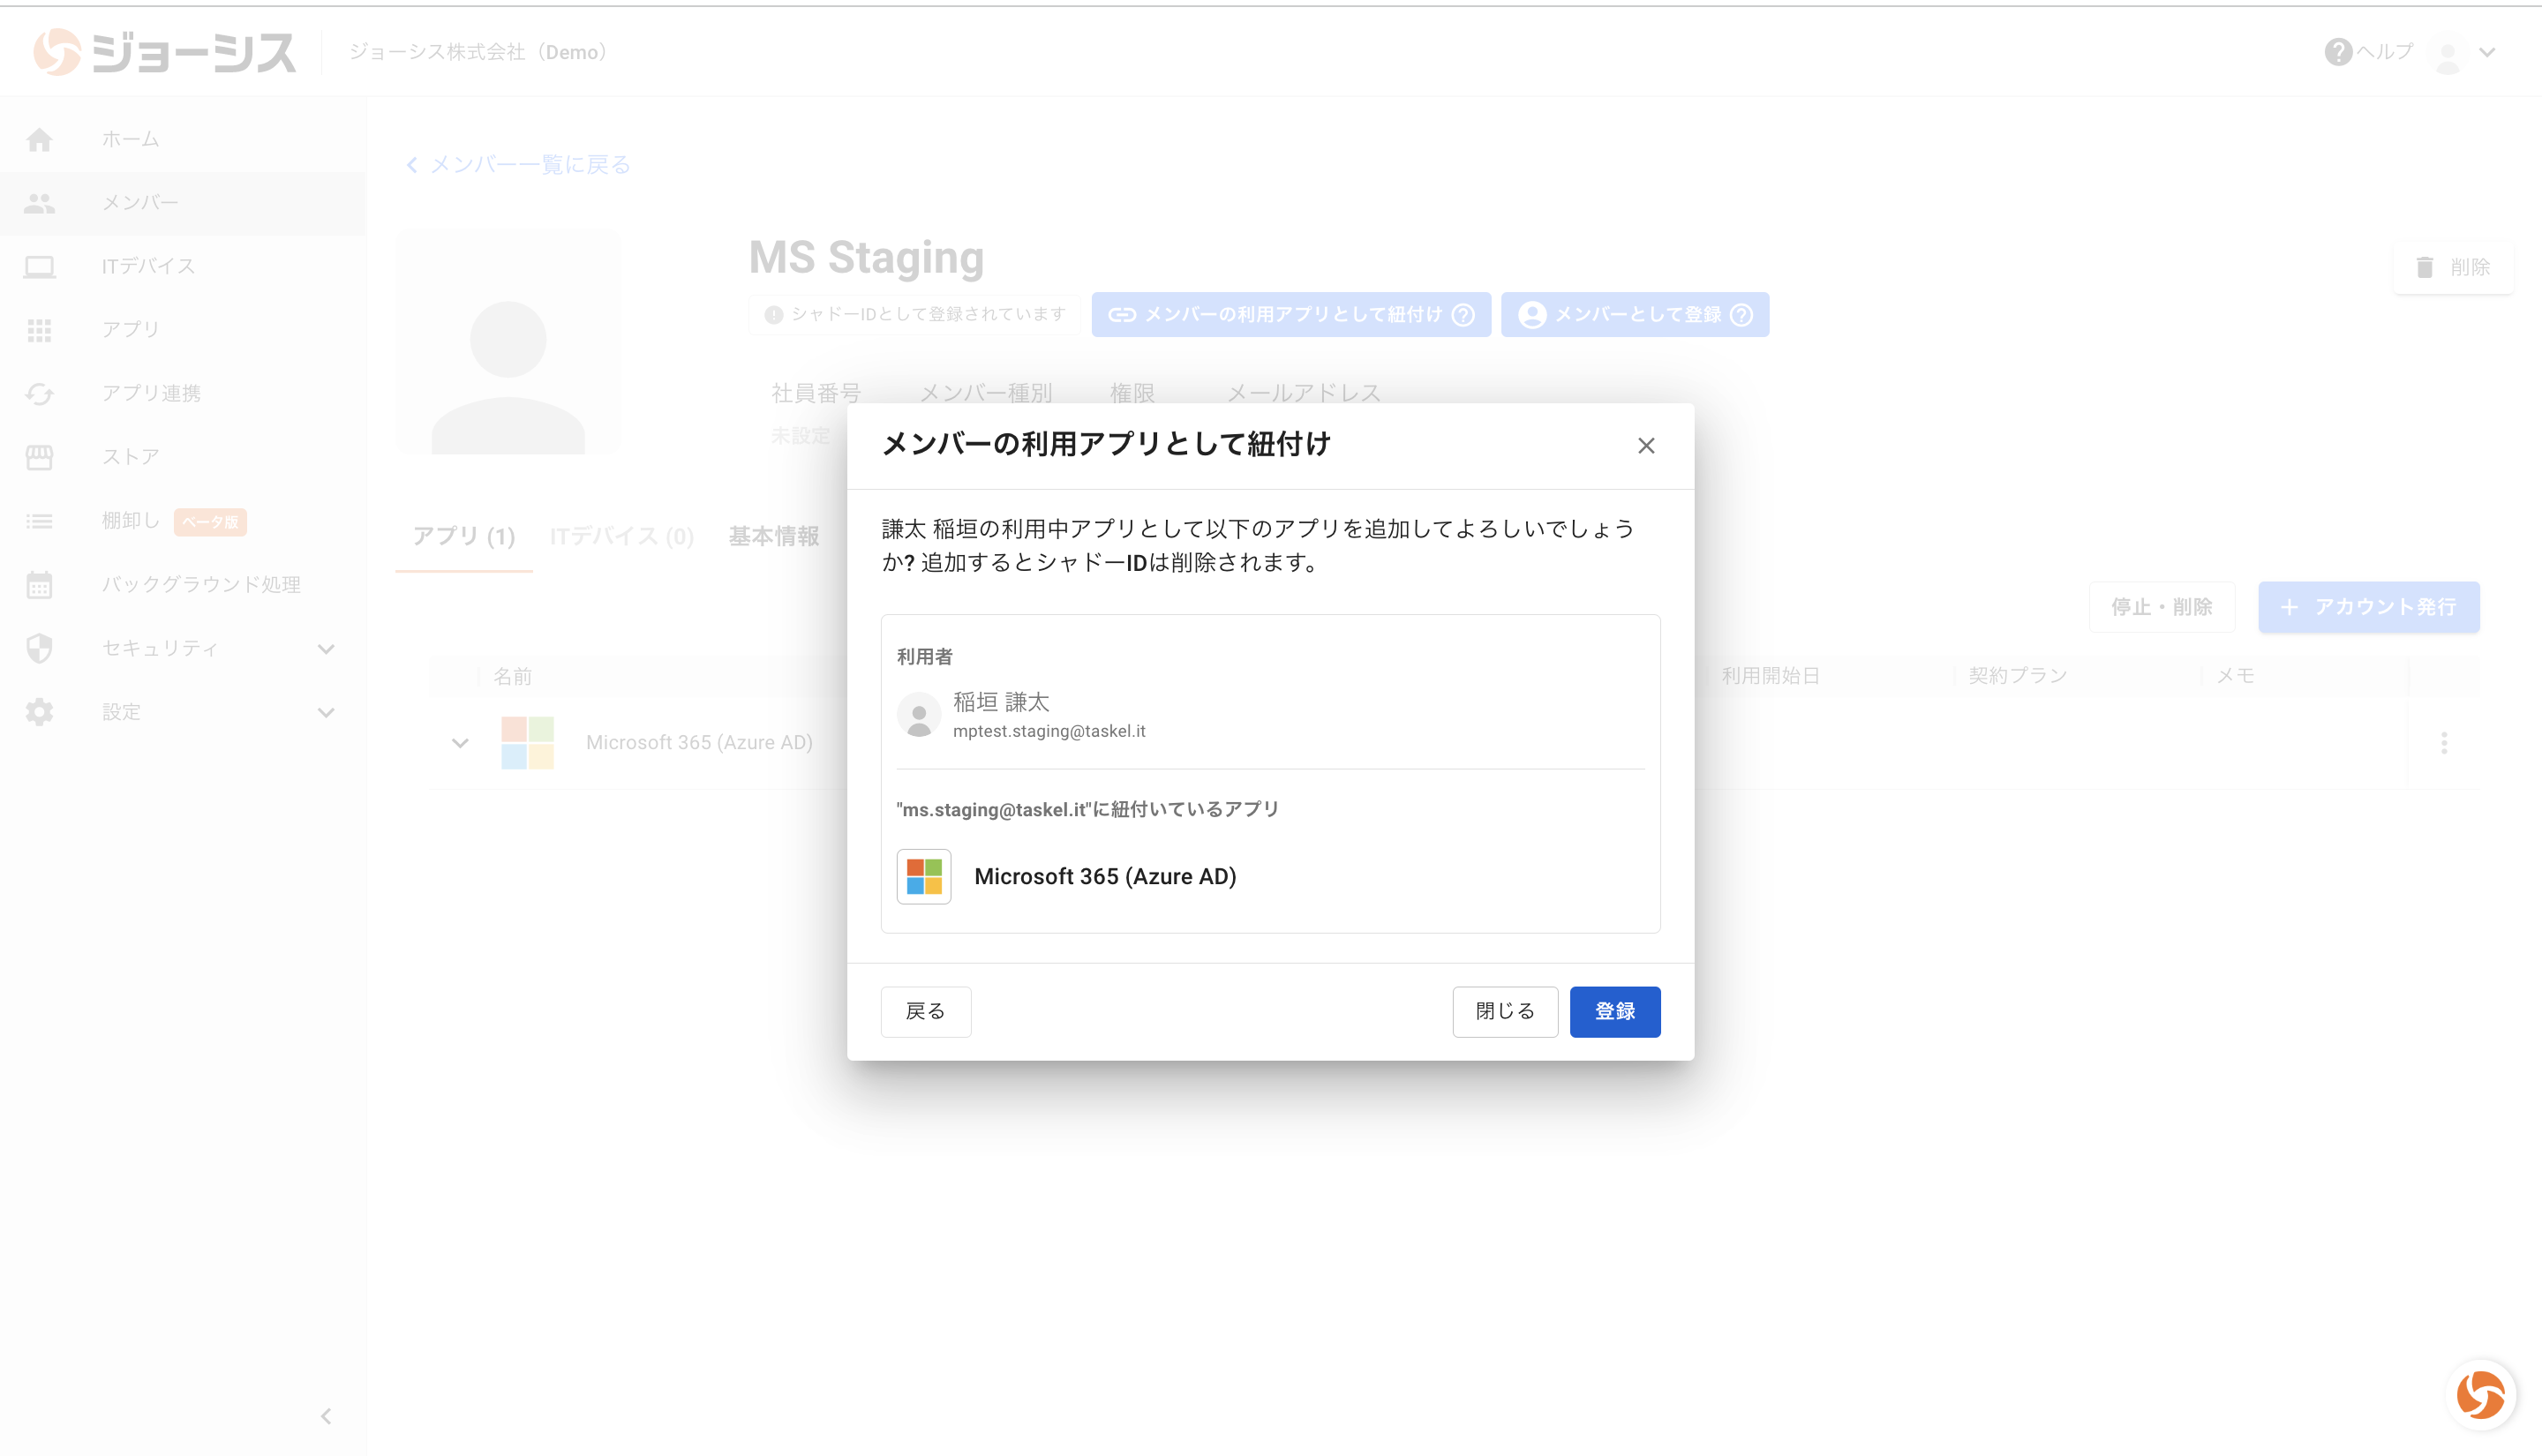
Task: Click the メモ column header
Action: tap(2235, 676)
